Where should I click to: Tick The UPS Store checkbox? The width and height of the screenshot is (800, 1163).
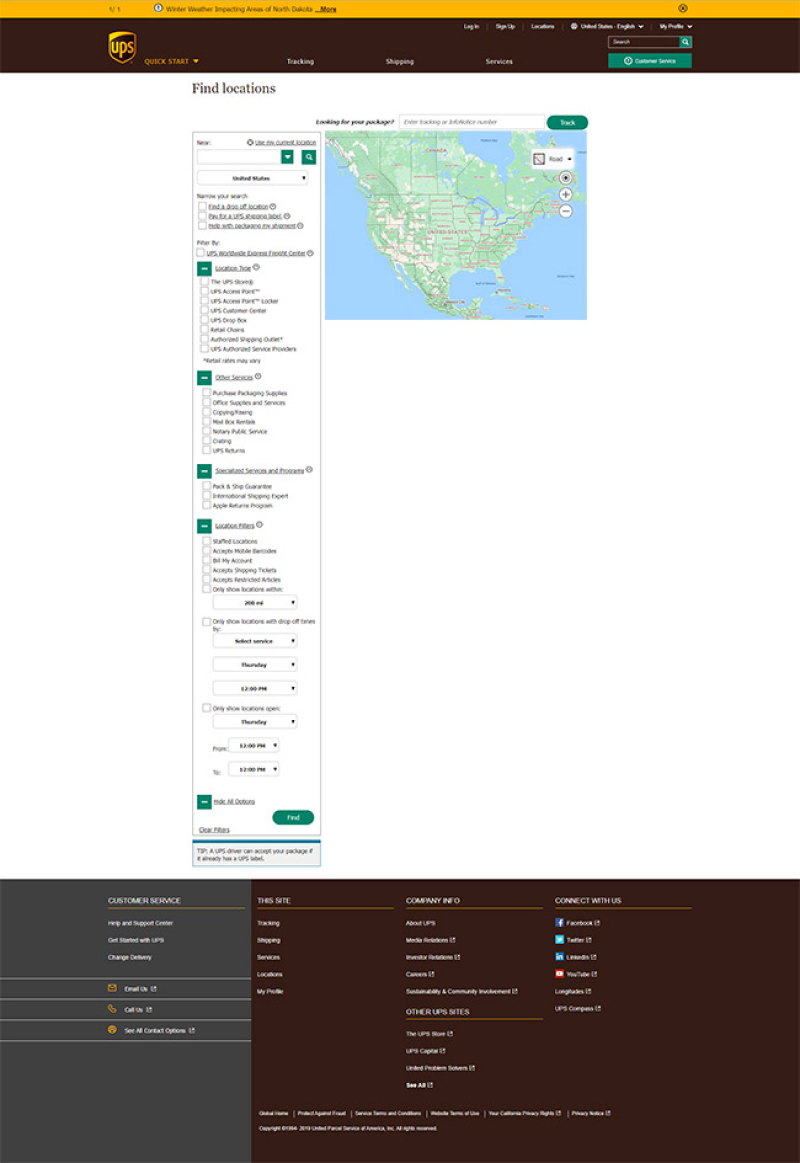tap(205, 282)
